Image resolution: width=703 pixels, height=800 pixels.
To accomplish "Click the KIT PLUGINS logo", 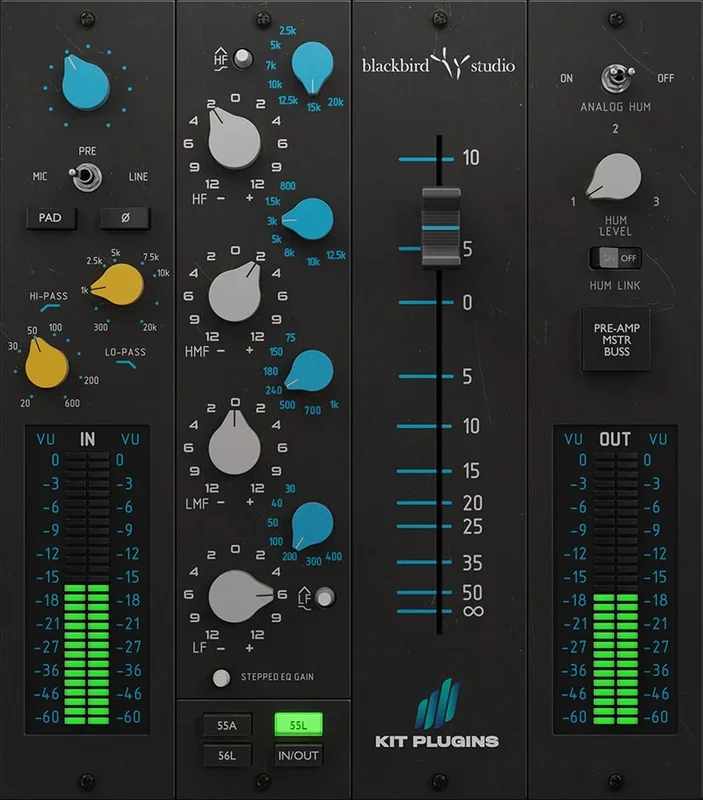I will click(437, 715).
